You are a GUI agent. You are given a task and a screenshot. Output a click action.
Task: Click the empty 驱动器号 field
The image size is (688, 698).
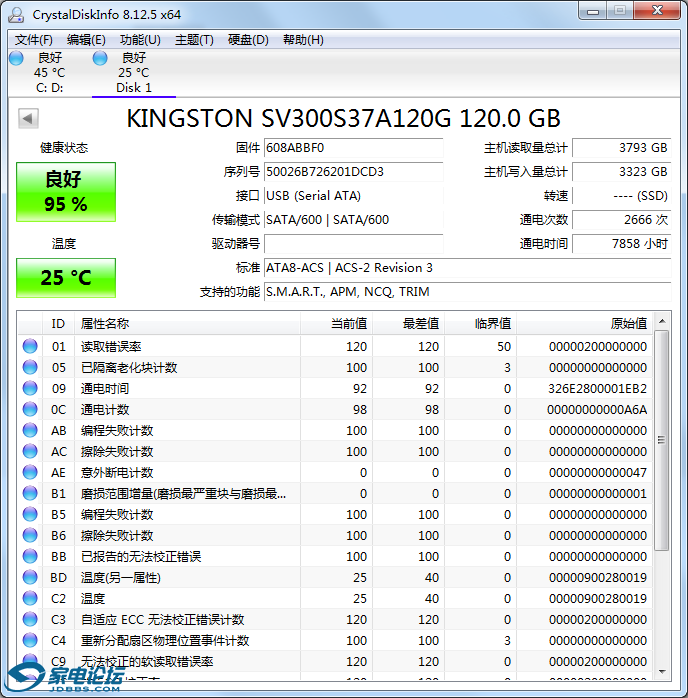coord(354,244)
